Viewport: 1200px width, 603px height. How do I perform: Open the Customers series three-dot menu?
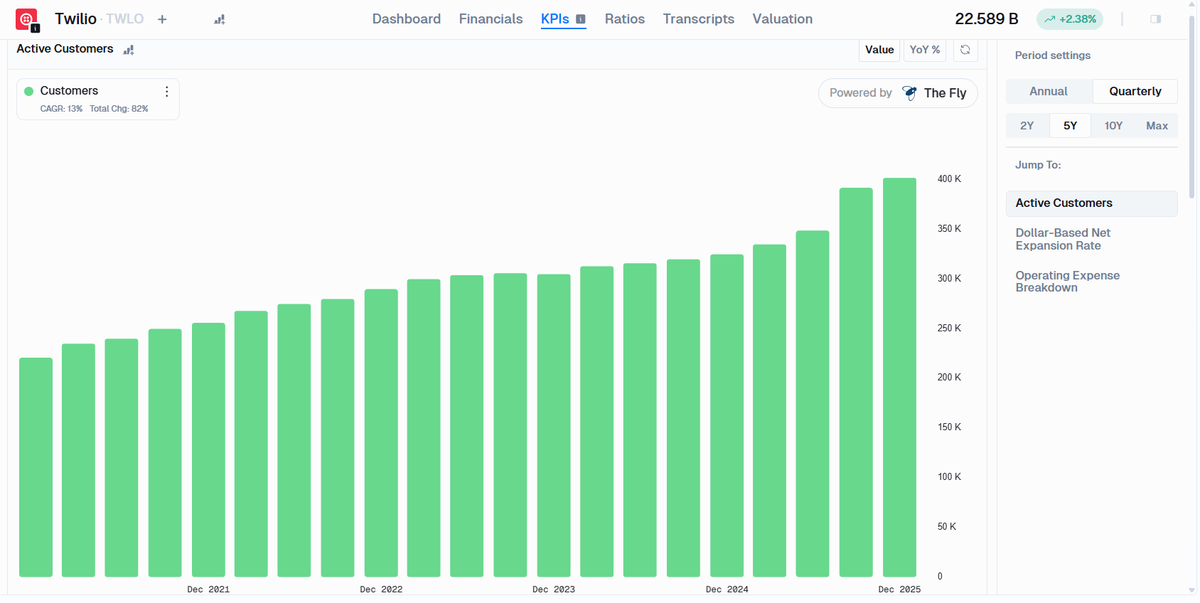tap(167, 91)
